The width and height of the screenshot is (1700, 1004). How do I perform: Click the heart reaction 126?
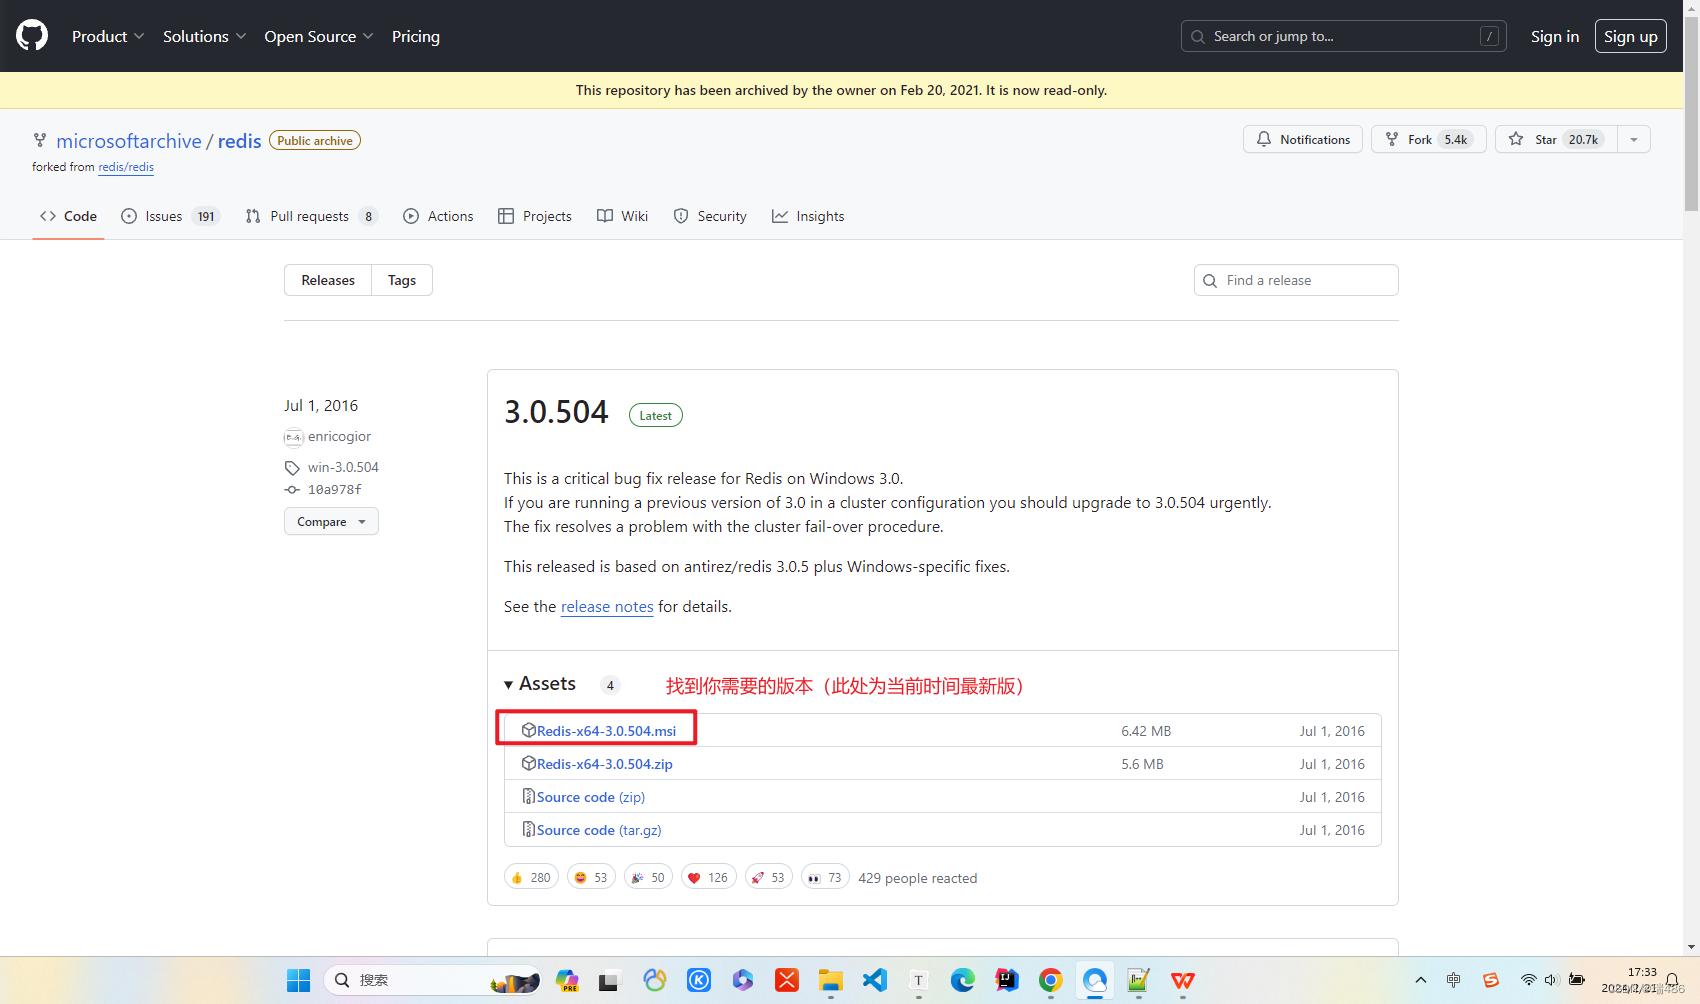(x=709, y=877)
